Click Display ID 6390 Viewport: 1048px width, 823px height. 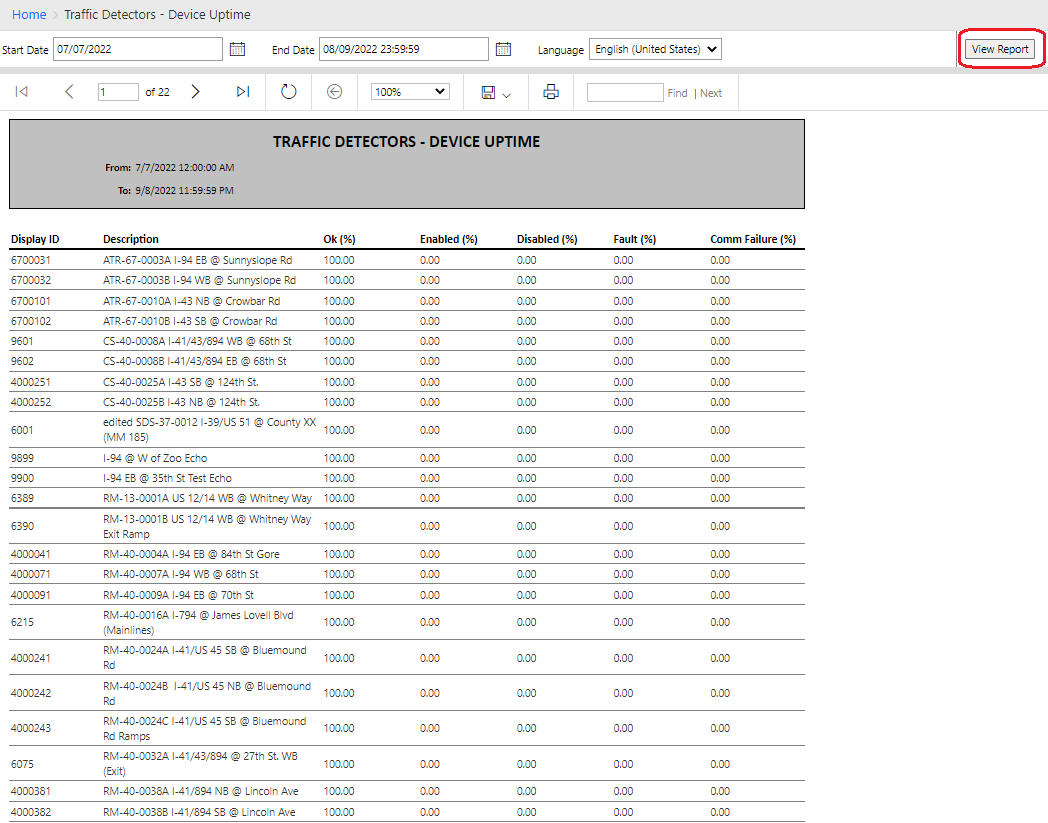click(x=22, y=526)
